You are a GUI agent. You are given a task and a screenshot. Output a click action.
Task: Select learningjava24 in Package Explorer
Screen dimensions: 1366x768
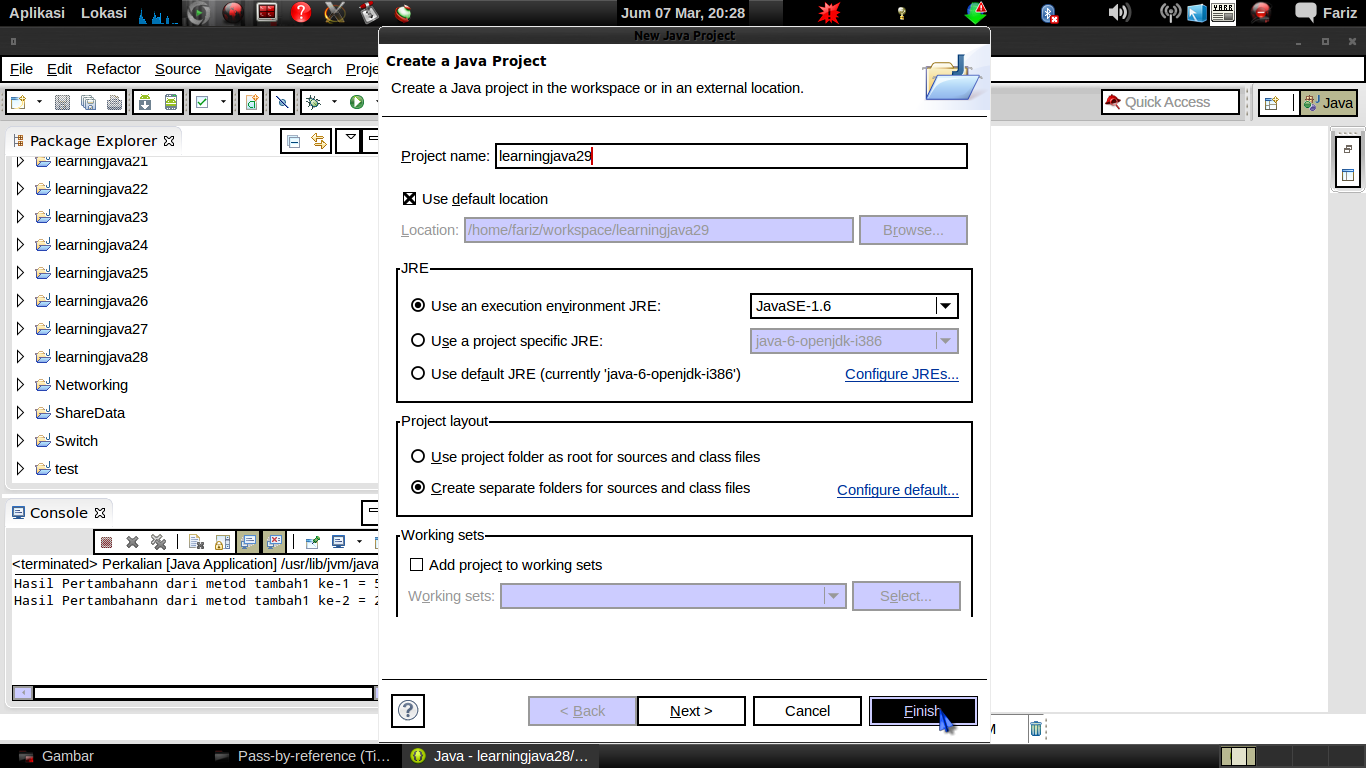pos(101,244)
